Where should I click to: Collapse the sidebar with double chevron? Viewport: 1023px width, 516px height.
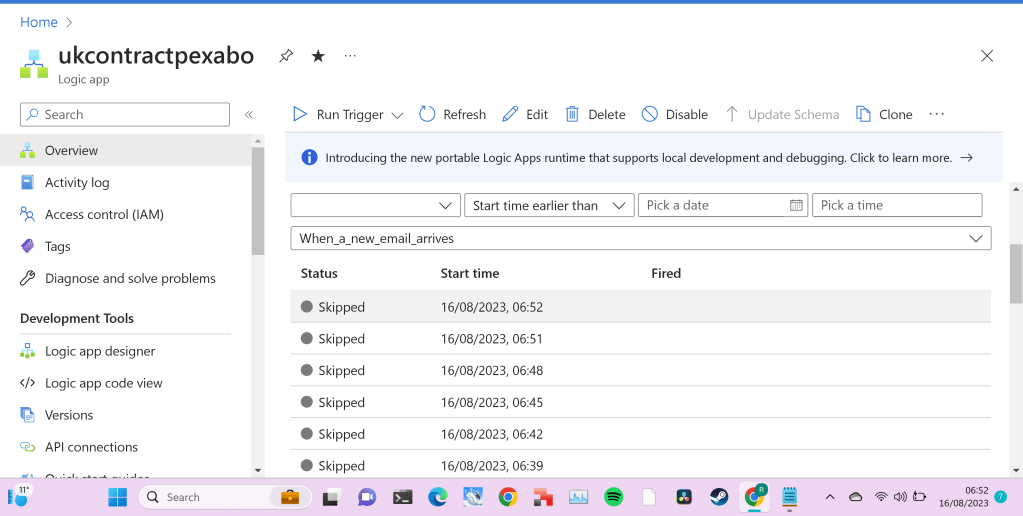[249, 115]
